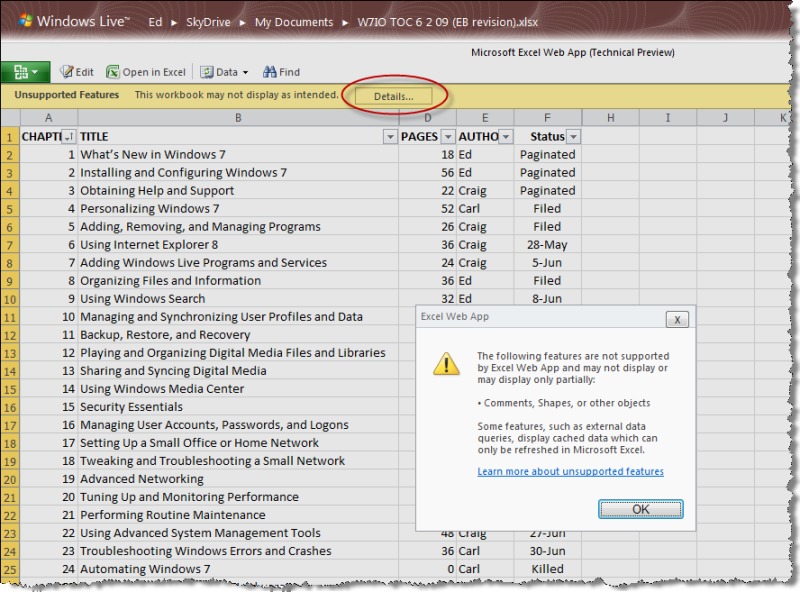Select cell 'Using Internet Explorer 8'
Image resolution: width=800 pixels, height=592 pixels.
click(x=238, y=245)
